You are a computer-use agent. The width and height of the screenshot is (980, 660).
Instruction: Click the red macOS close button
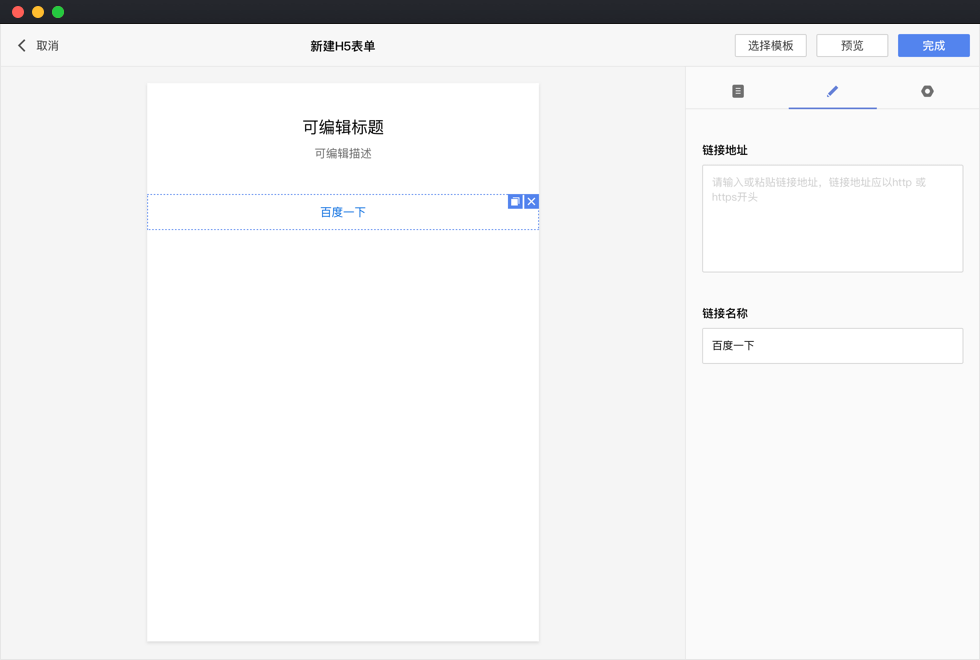coord(18,12)
